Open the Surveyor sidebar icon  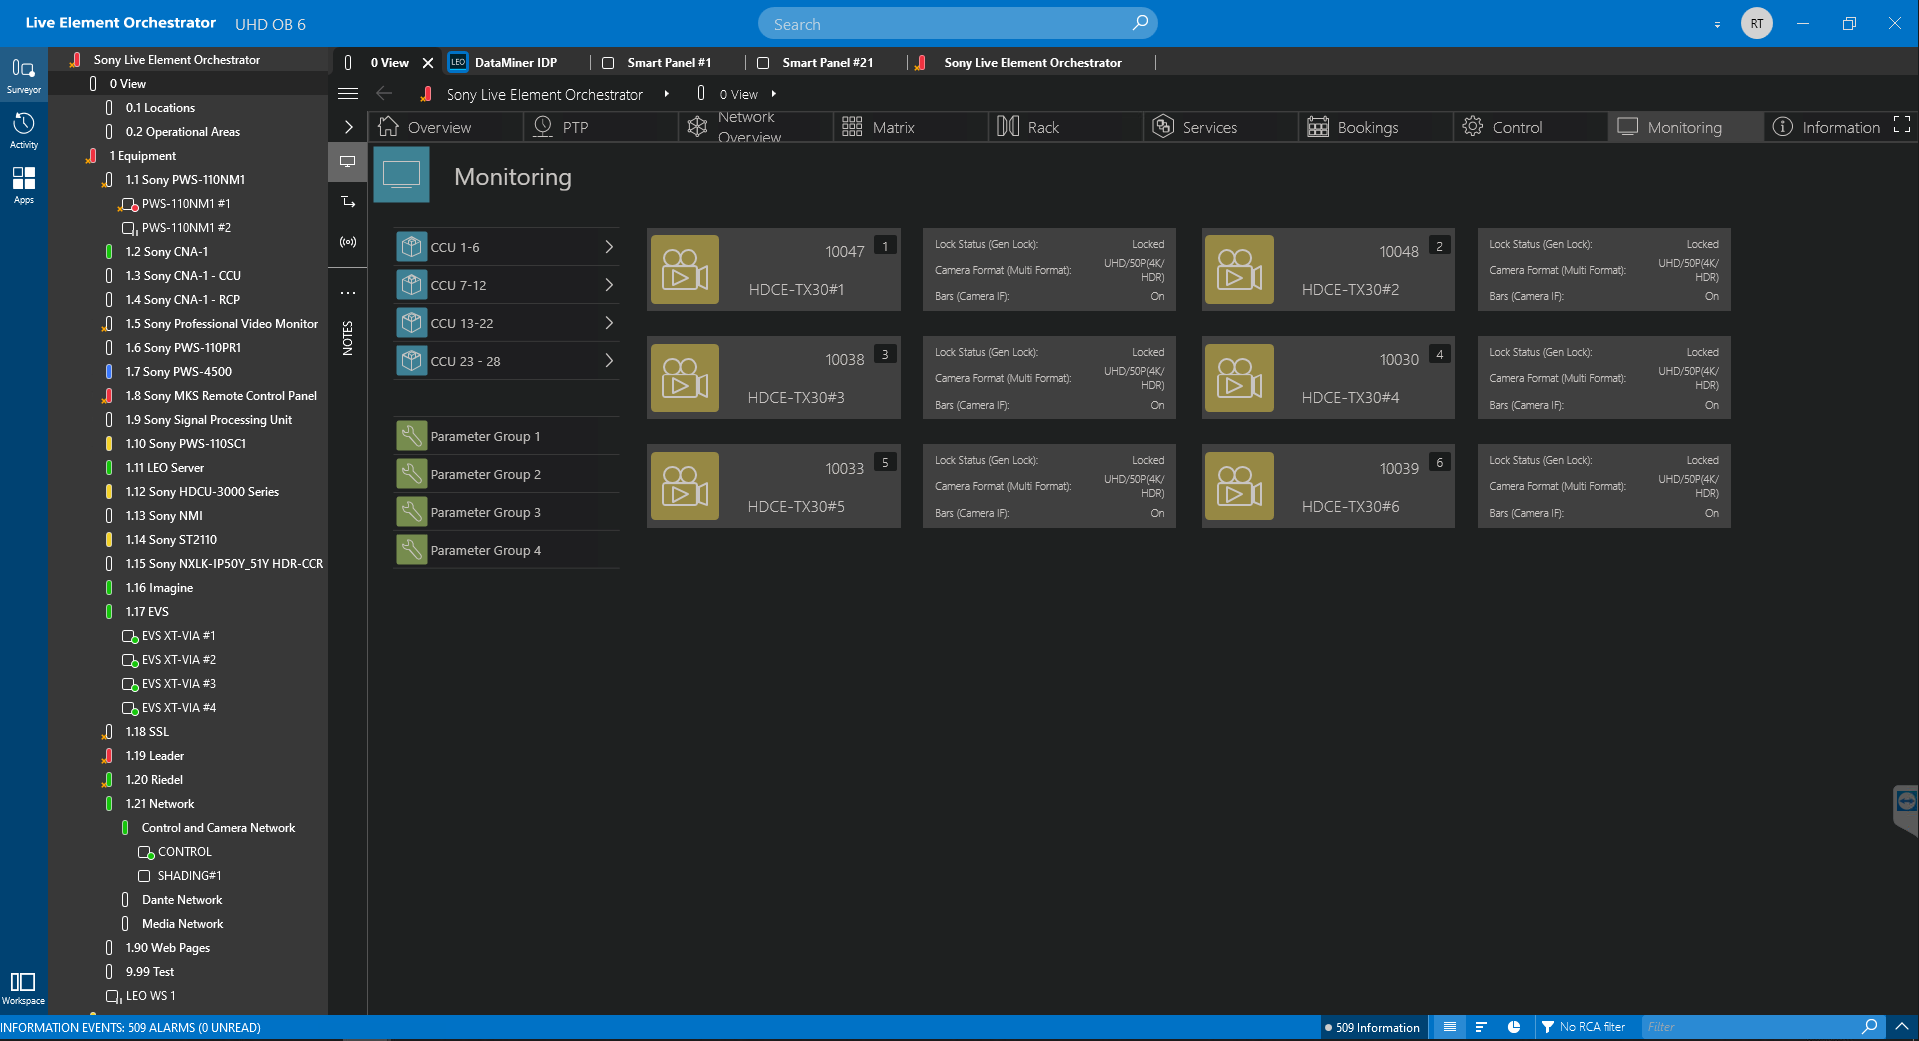[23, 74]
